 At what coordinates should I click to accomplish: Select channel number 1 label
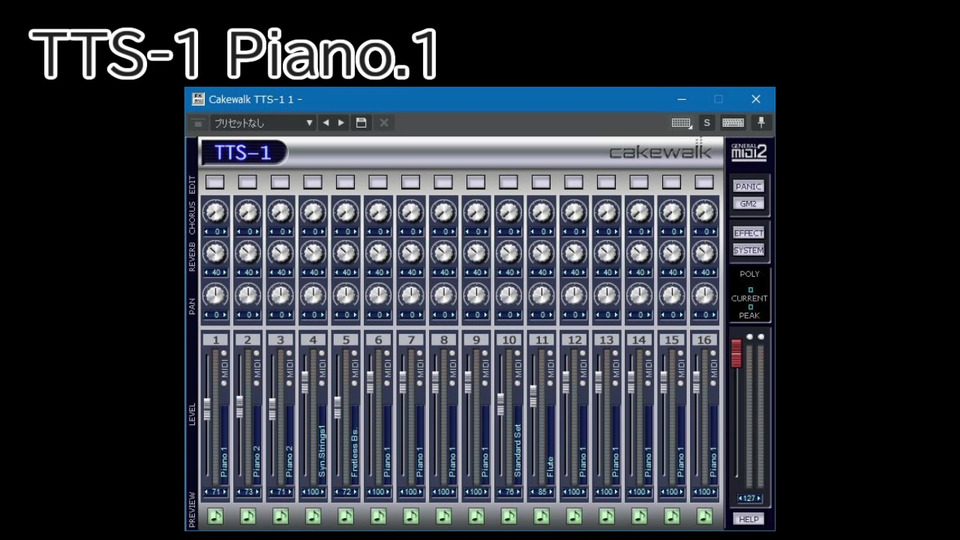coord(216,340)
